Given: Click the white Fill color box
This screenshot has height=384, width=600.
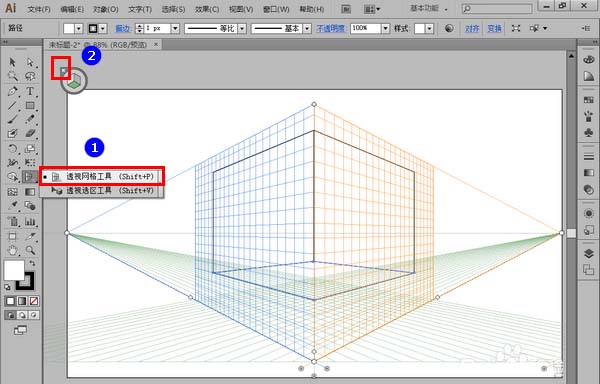Looking at the screenshot, I should coord(14,270).
